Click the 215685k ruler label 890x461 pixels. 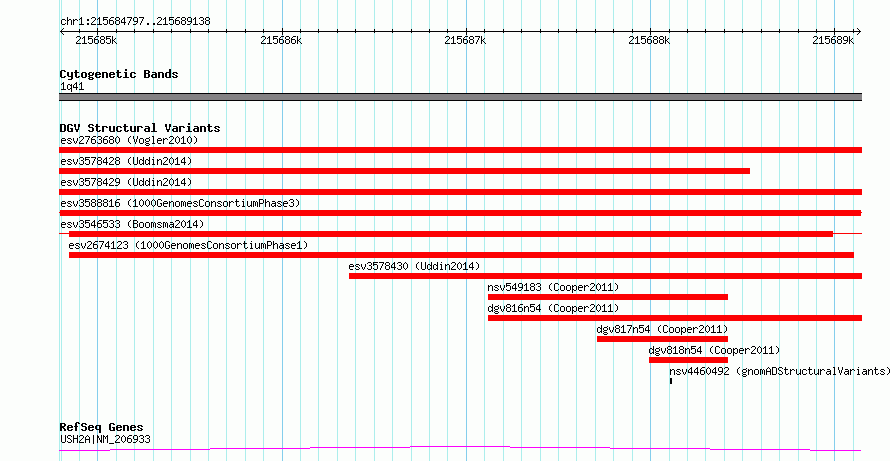[96, 41]
